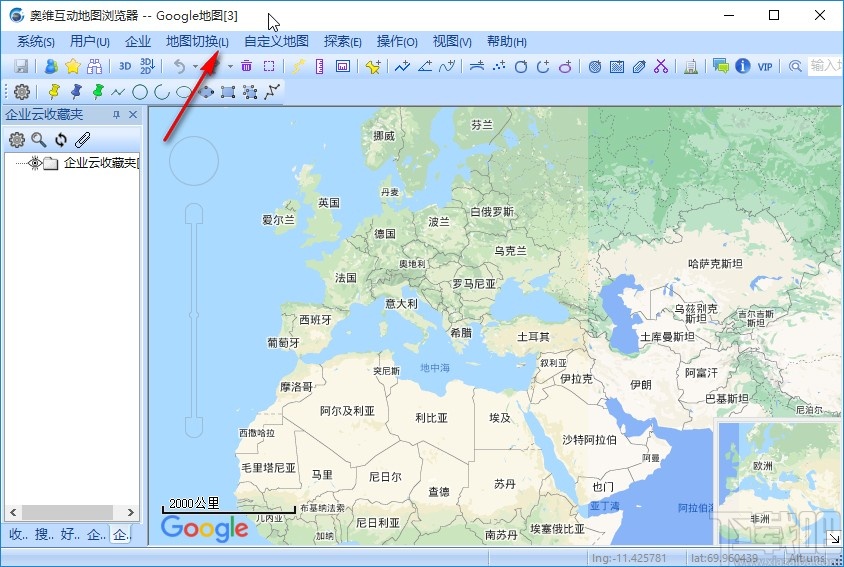Open the 探索(E) menu

(x=342, y=41)
